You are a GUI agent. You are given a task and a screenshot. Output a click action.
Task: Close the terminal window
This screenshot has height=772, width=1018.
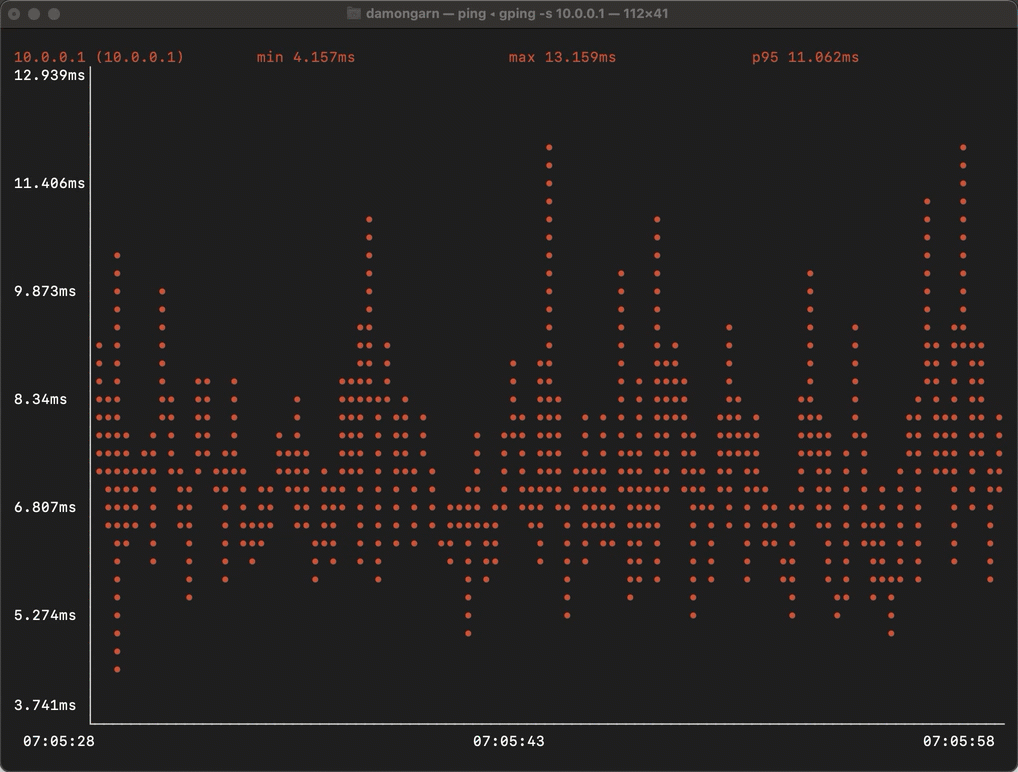(14, 14)
